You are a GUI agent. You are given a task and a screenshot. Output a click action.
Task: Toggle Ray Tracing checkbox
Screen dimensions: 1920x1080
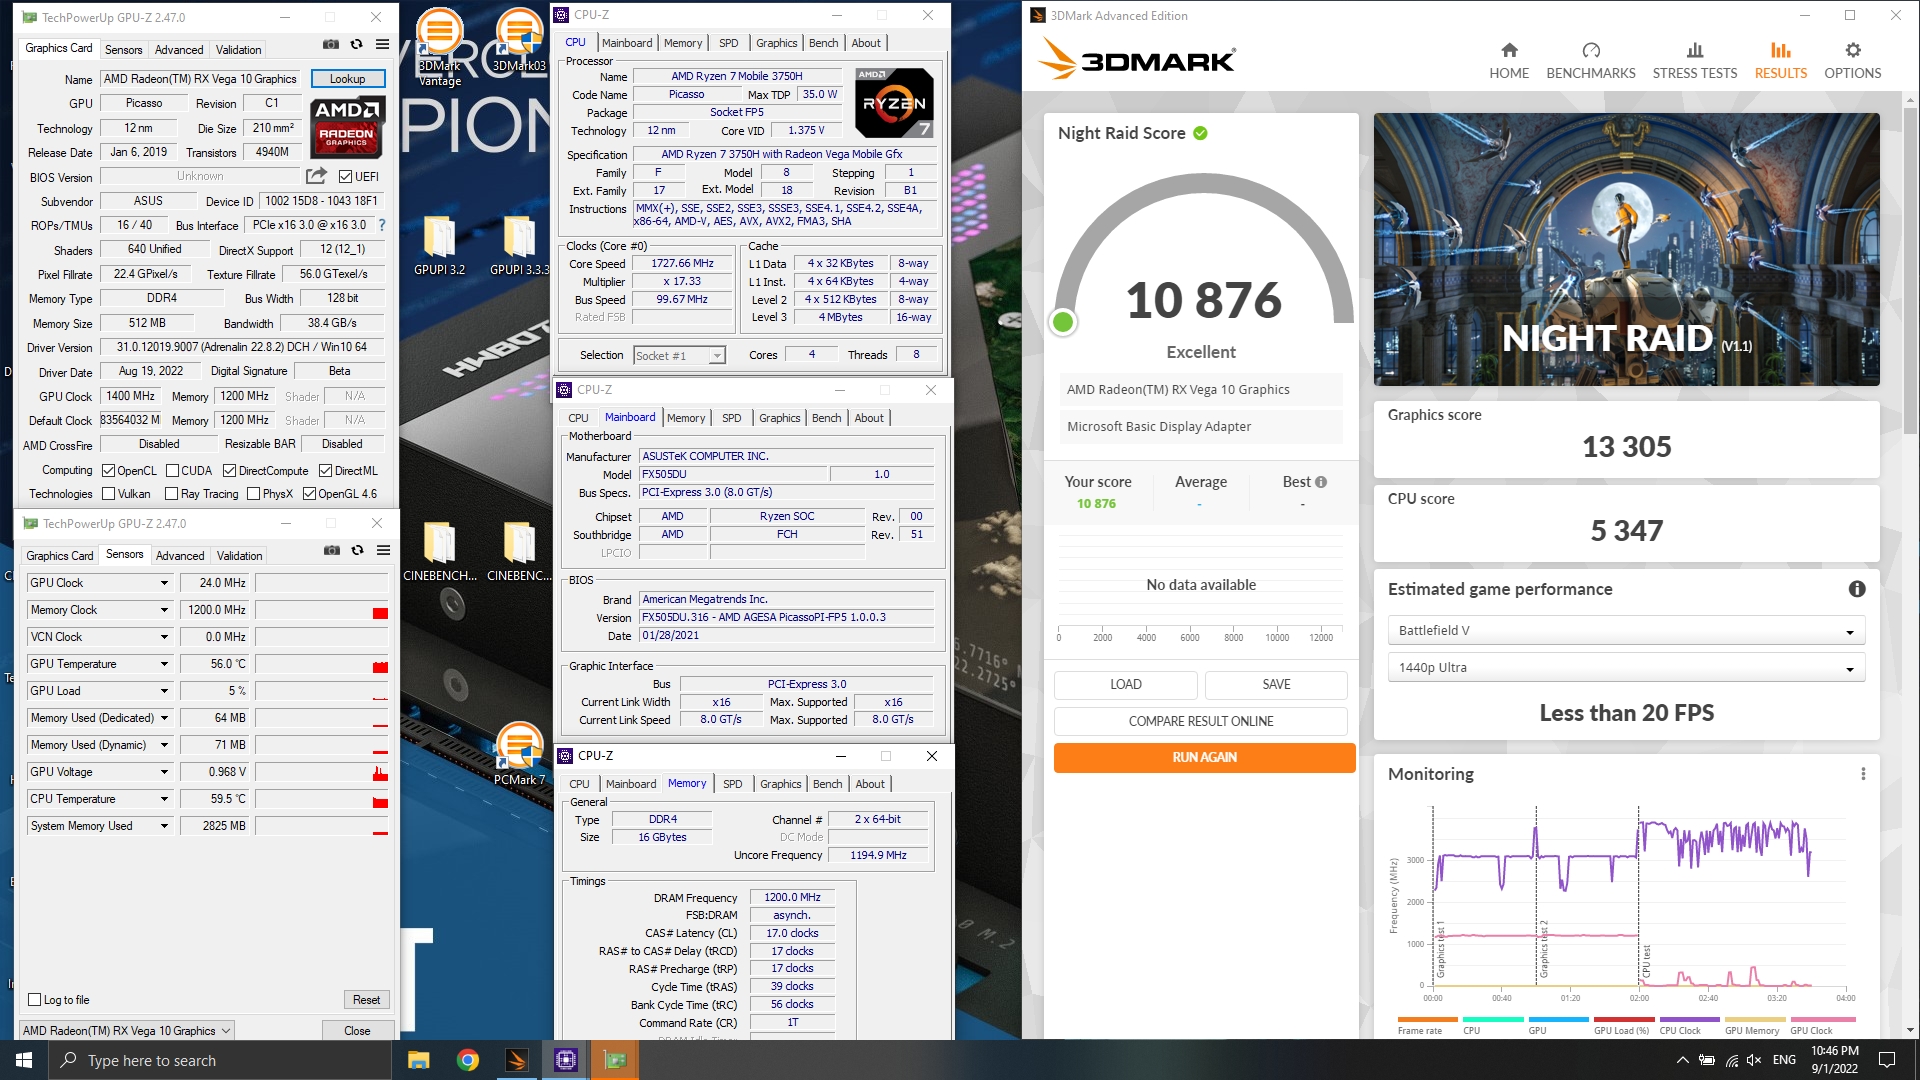[171, 494]
